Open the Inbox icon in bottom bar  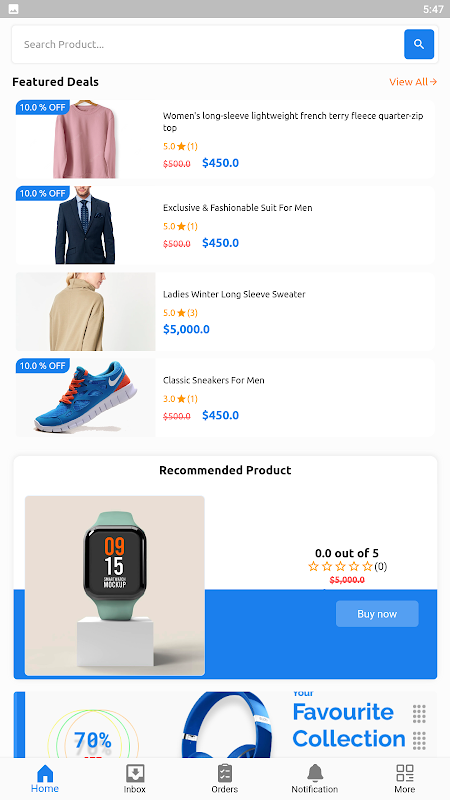click(x=135, y=773)
